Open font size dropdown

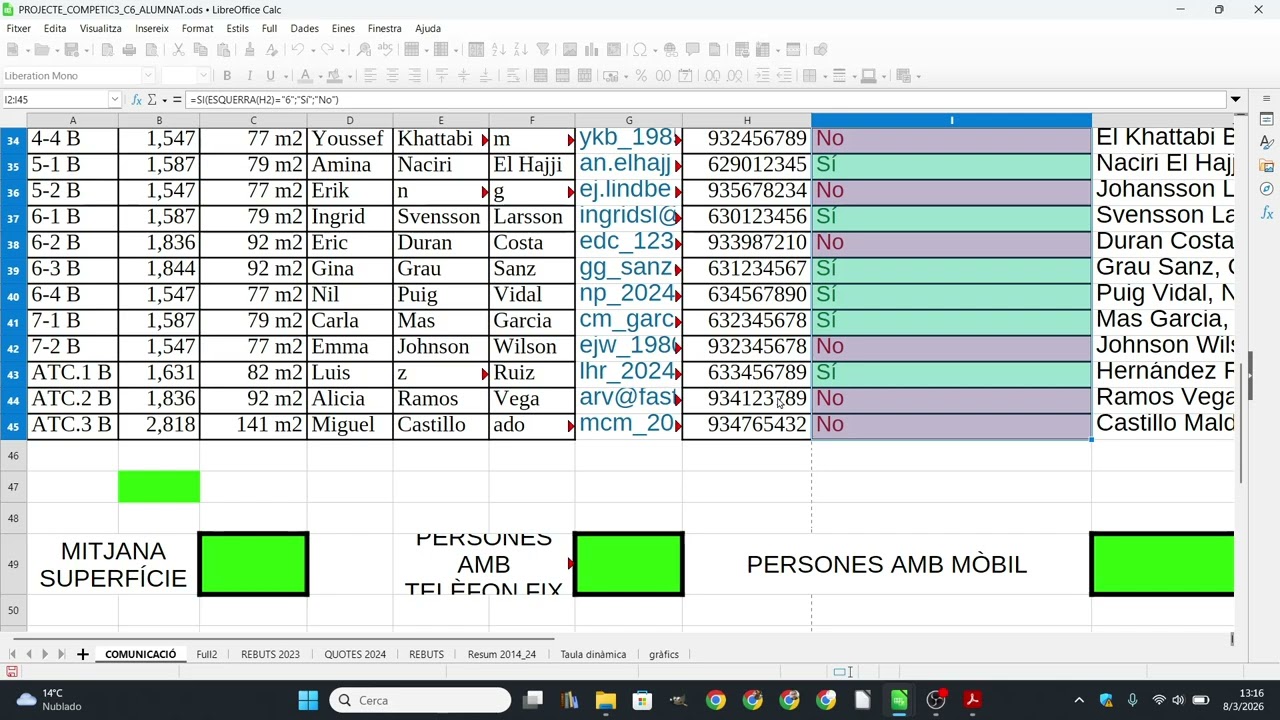pos(204,75)
